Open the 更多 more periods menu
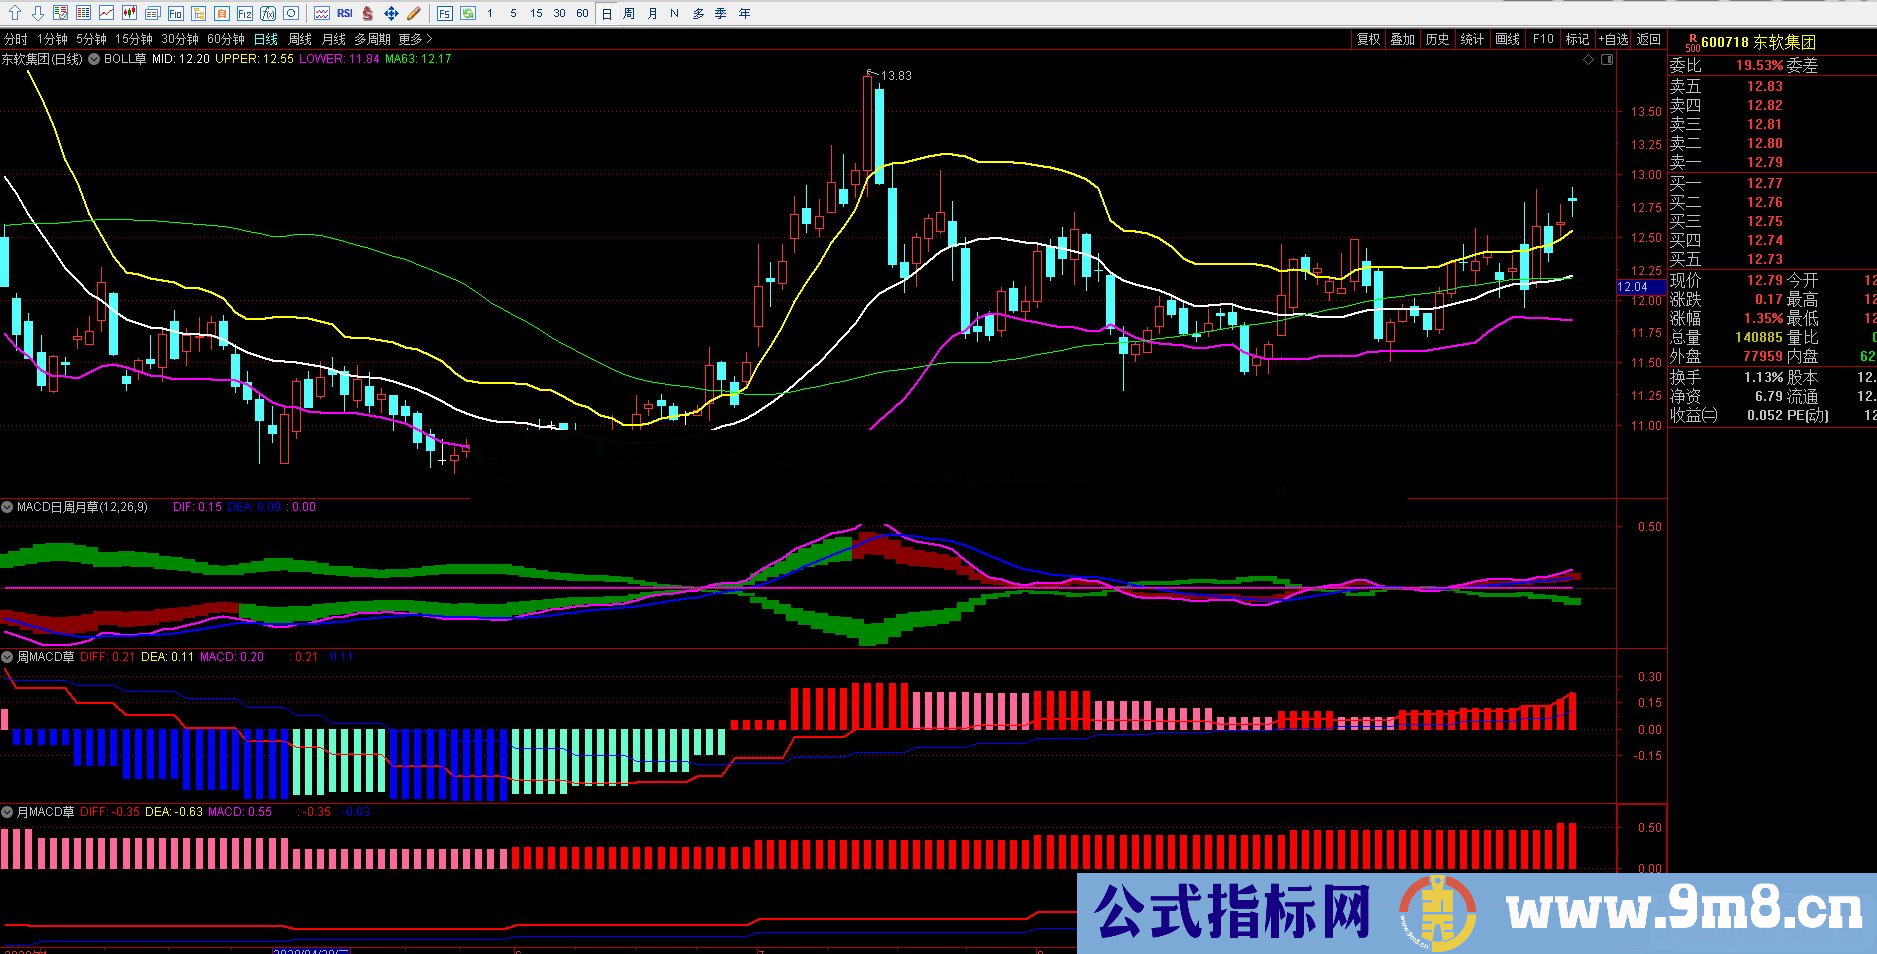Screen dimensions: 1877x954 click(410, 38)
